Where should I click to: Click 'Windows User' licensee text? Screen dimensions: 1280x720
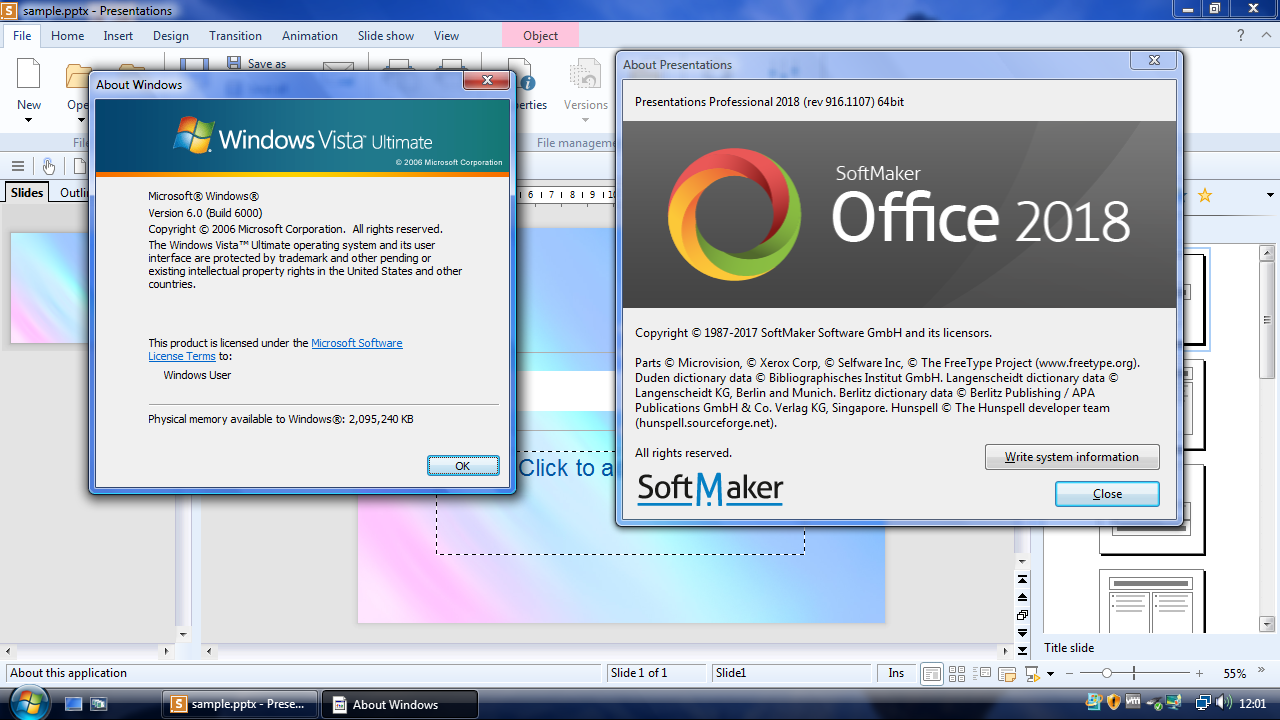point(197,375)
